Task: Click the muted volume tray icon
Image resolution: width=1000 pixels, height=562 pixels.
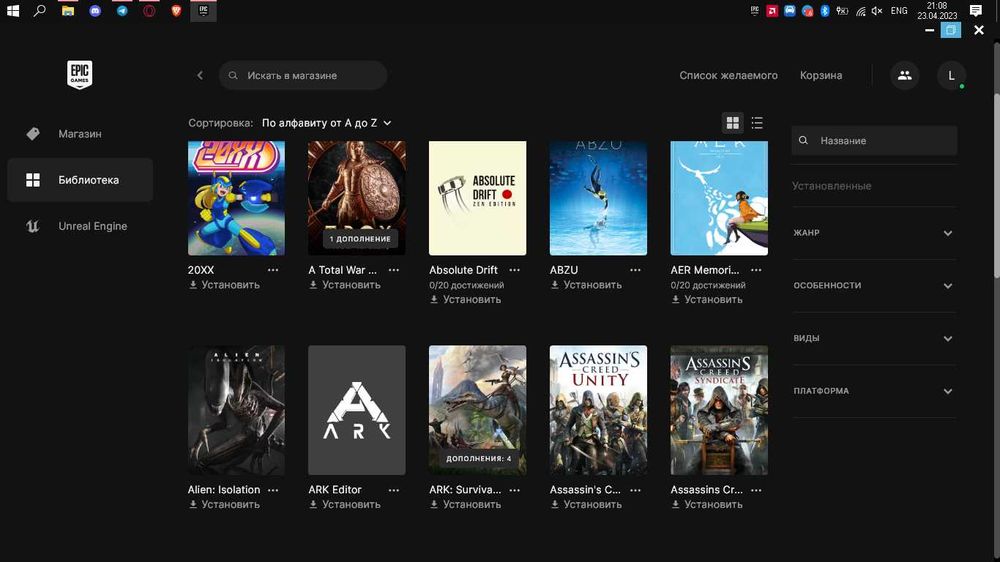Action: tap(877, 11)
